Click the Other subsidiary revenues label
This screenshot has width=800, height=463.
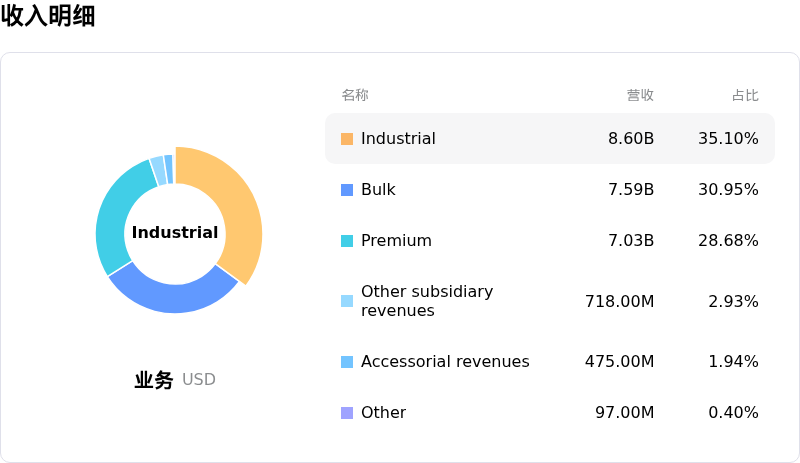pyautogui.click(x=427, y=301)
